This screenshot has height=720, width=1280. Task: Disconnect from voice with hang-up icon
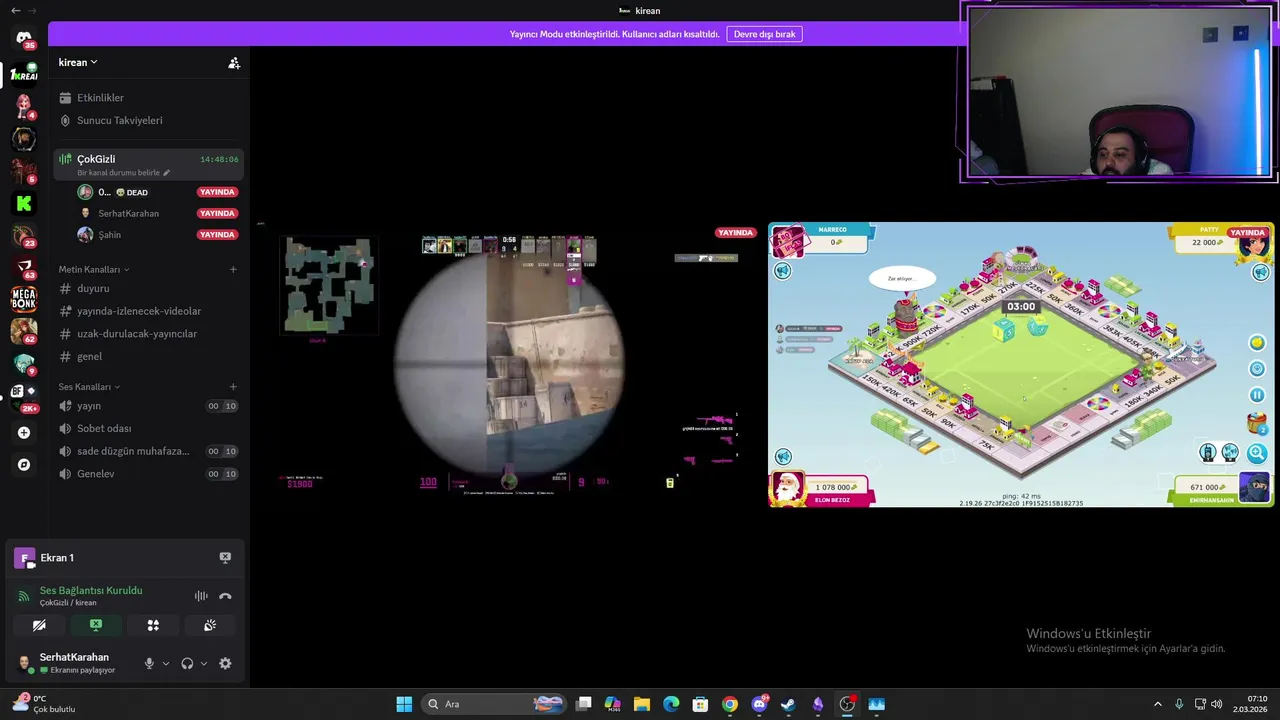point(225,596)
